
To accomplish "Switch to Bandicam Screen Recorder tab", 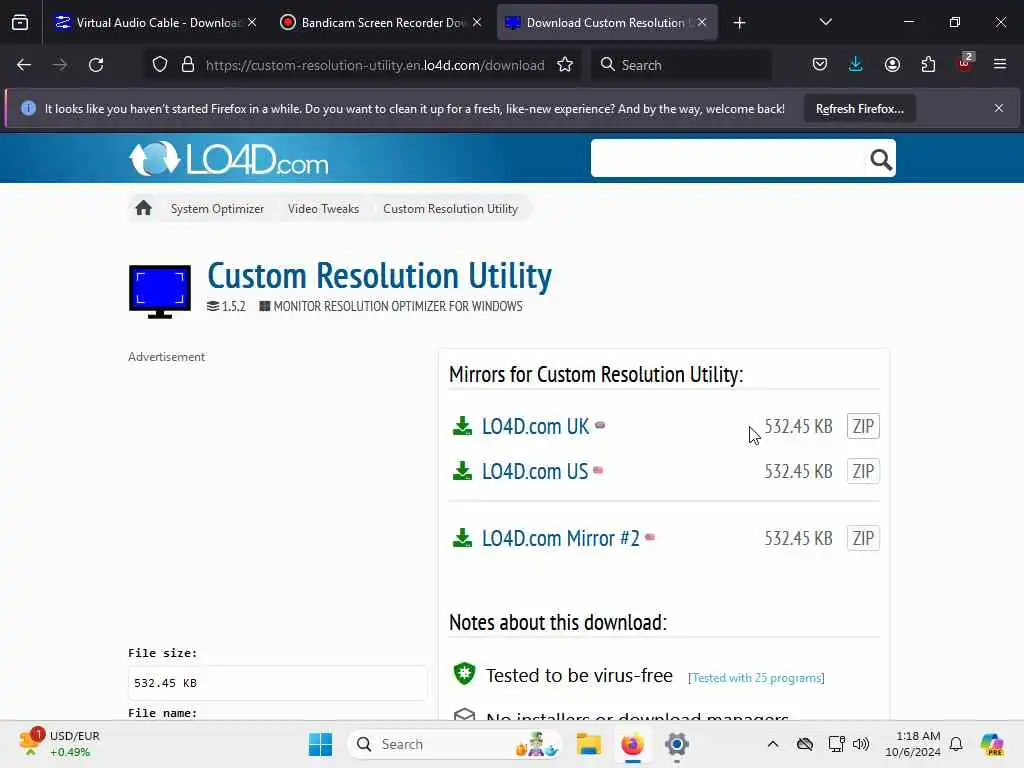I will 381,23.
